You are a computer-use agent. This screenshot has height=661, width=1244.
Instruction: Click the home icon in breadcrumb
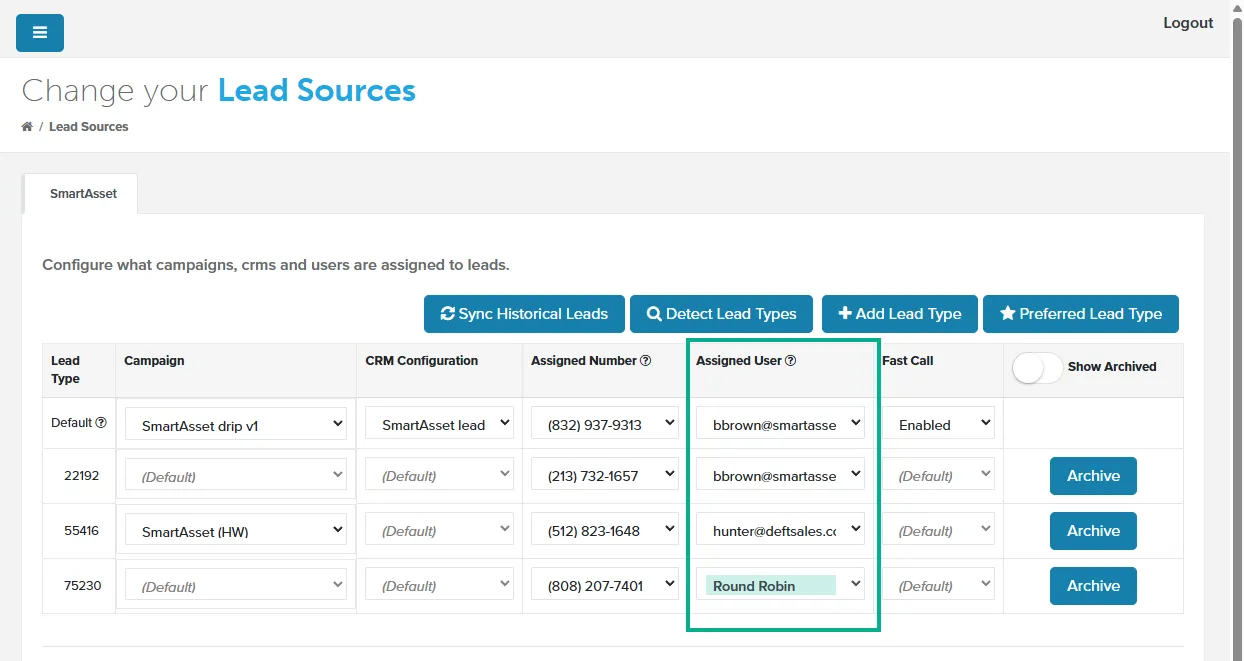(27, 127)
